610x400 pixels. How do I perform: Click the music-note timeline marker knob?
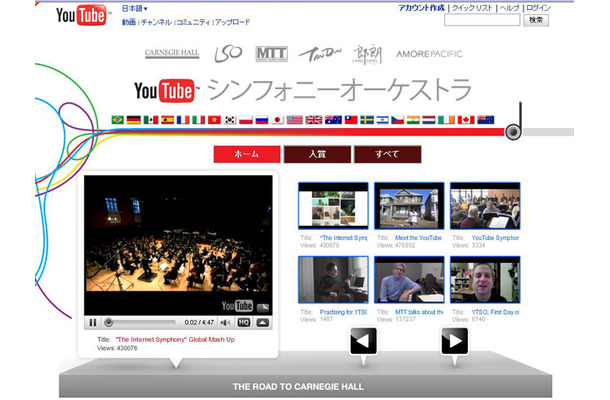pos(513,132)
